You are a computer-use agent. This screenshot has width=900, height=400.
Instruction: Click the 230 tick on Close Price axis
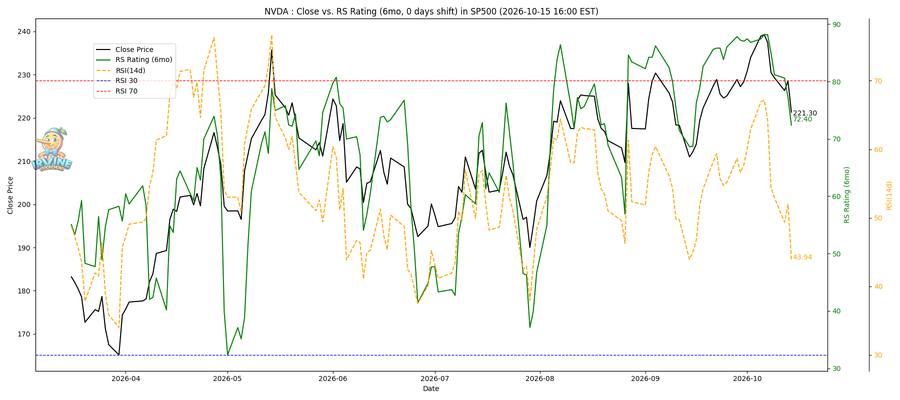[25, 75]
